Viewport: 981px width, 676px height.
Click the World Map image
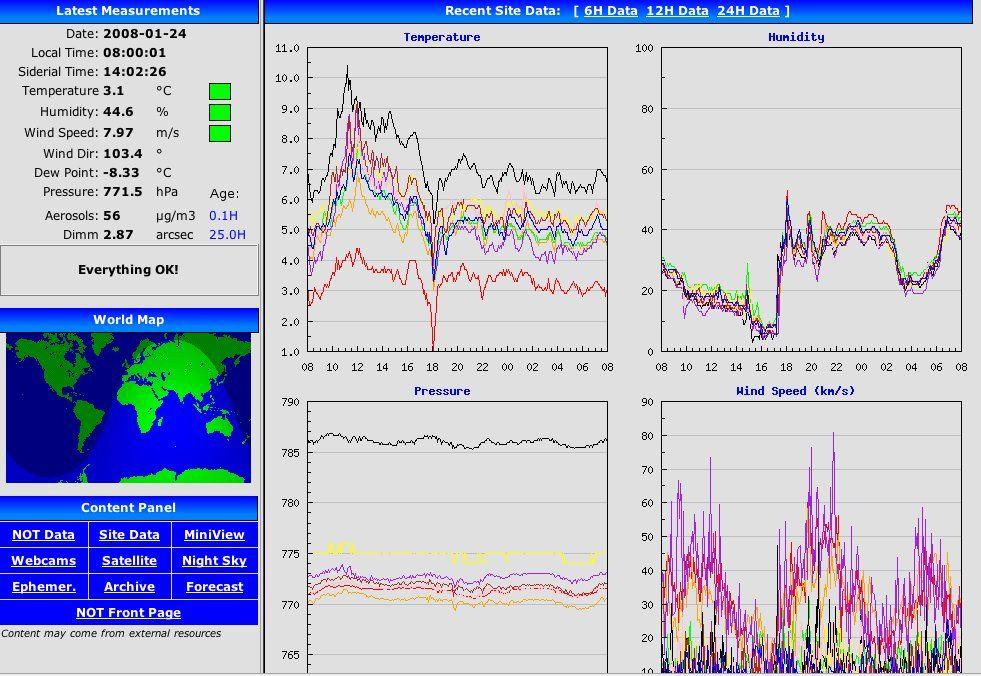[128, 407]
